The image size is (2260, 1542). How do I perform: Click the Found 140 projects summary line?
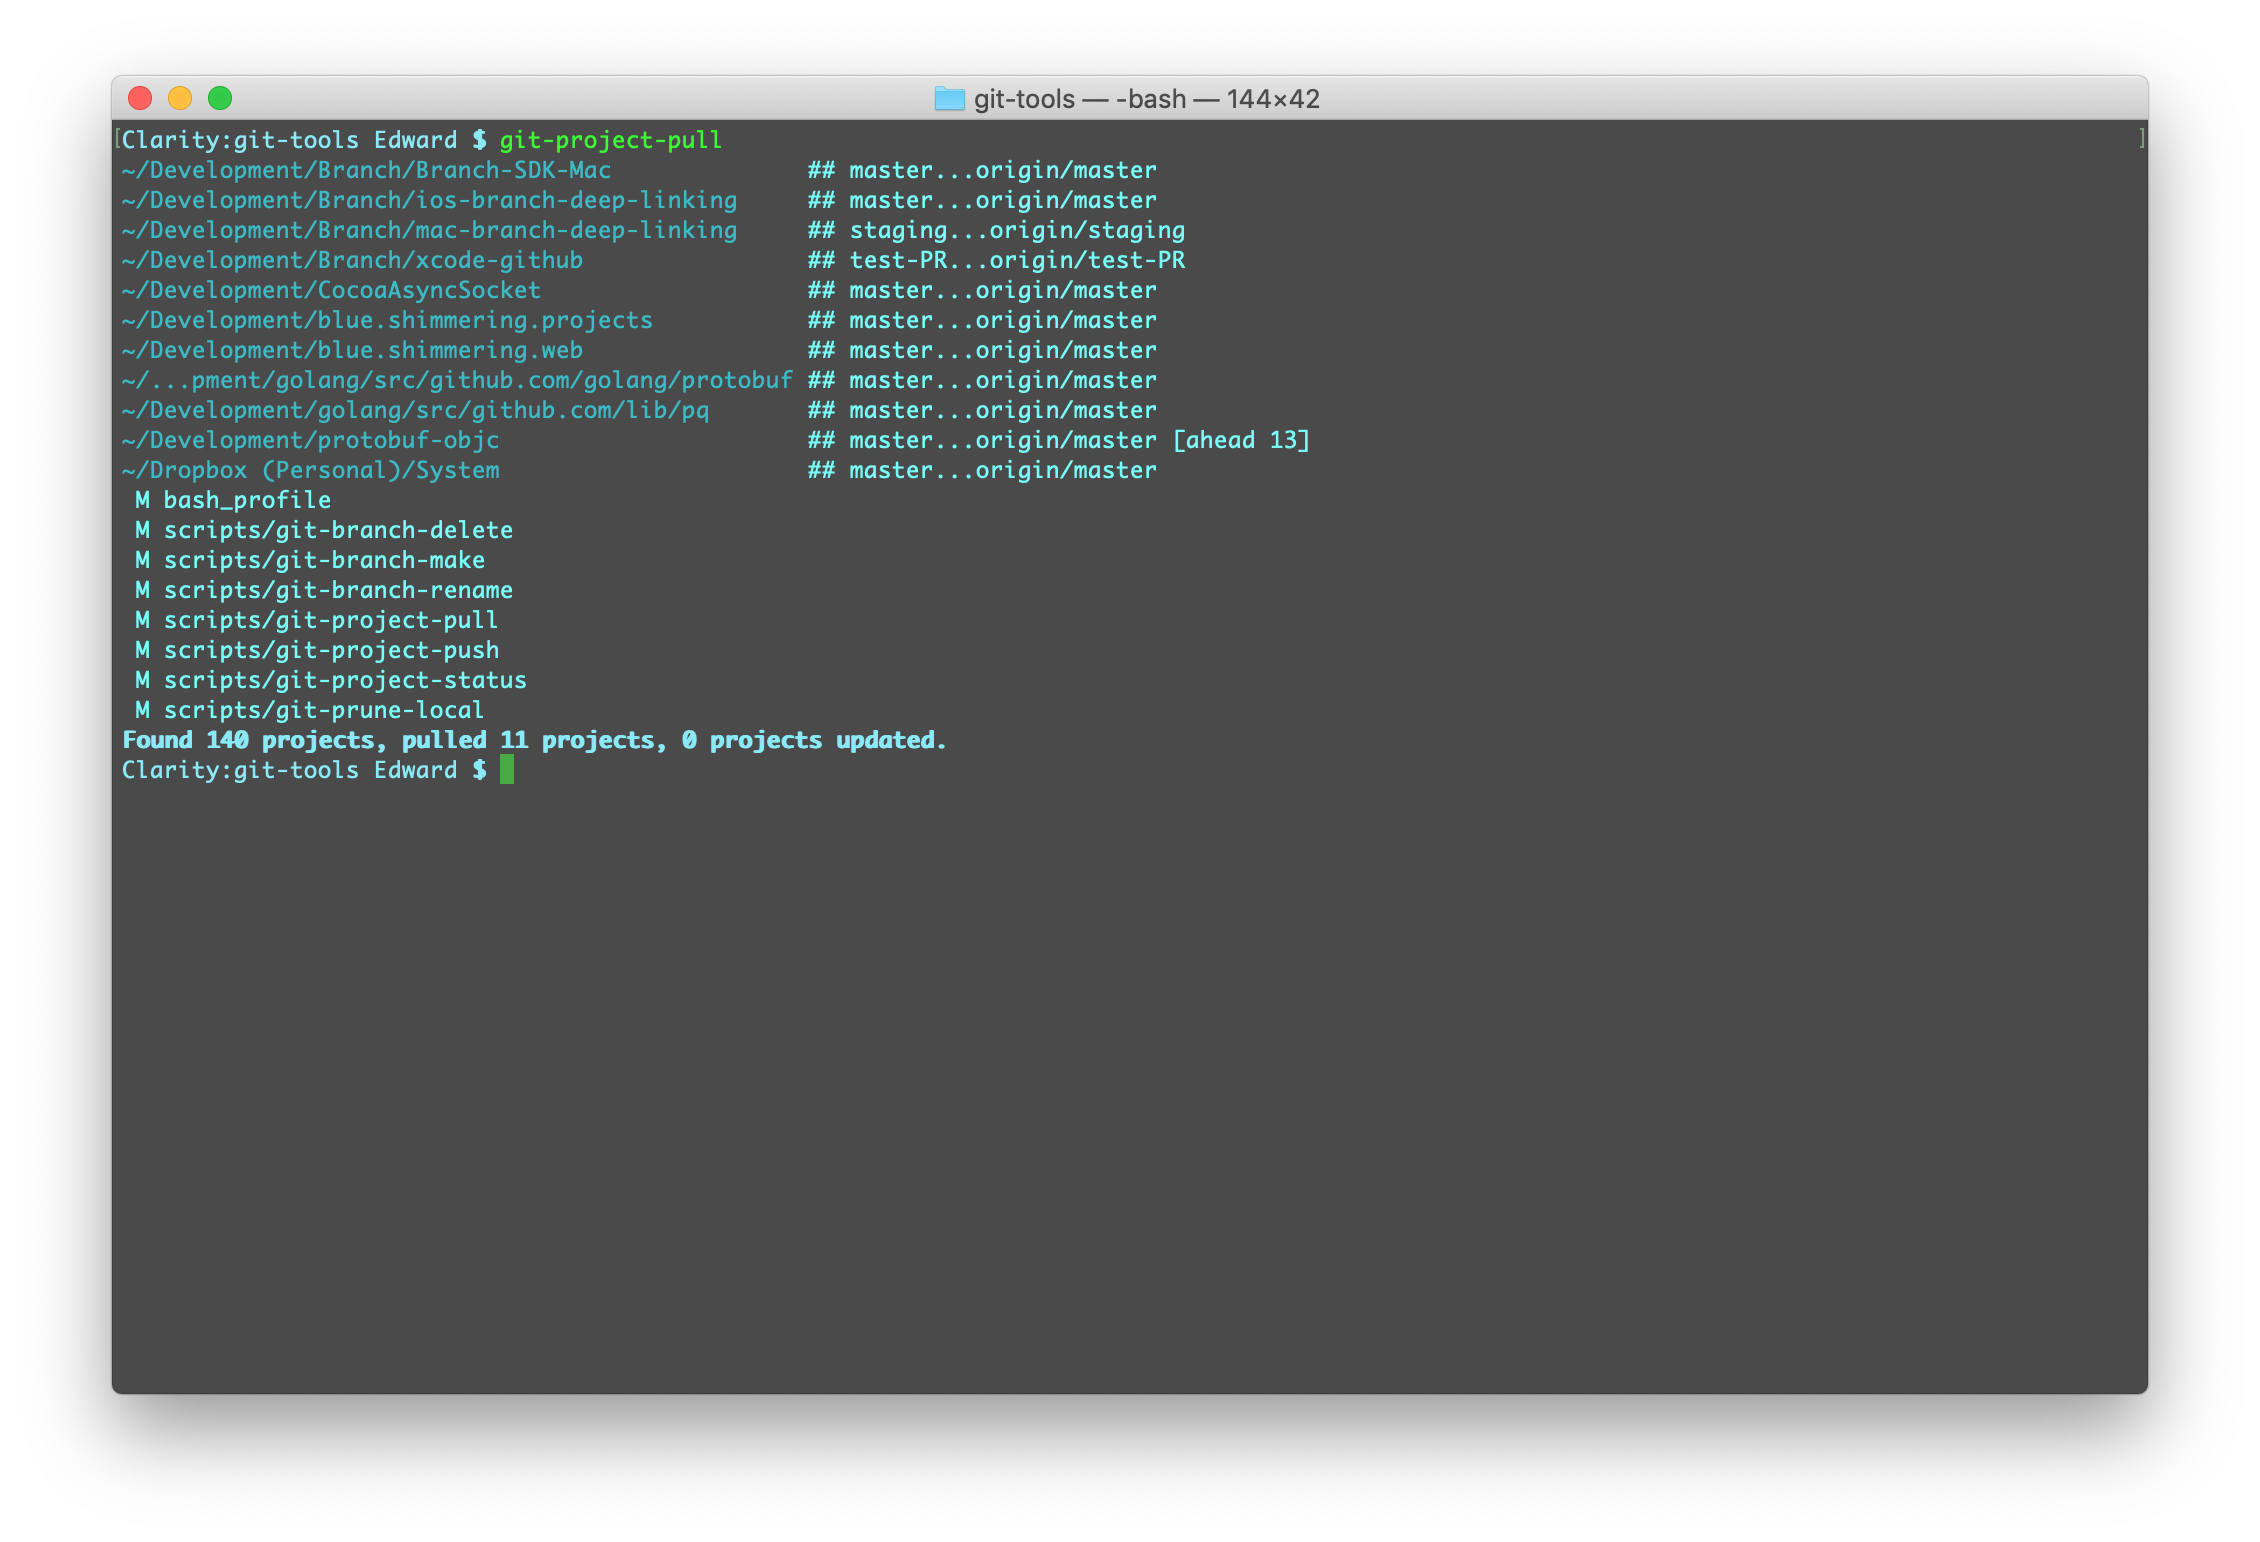(x=534, y=740)
